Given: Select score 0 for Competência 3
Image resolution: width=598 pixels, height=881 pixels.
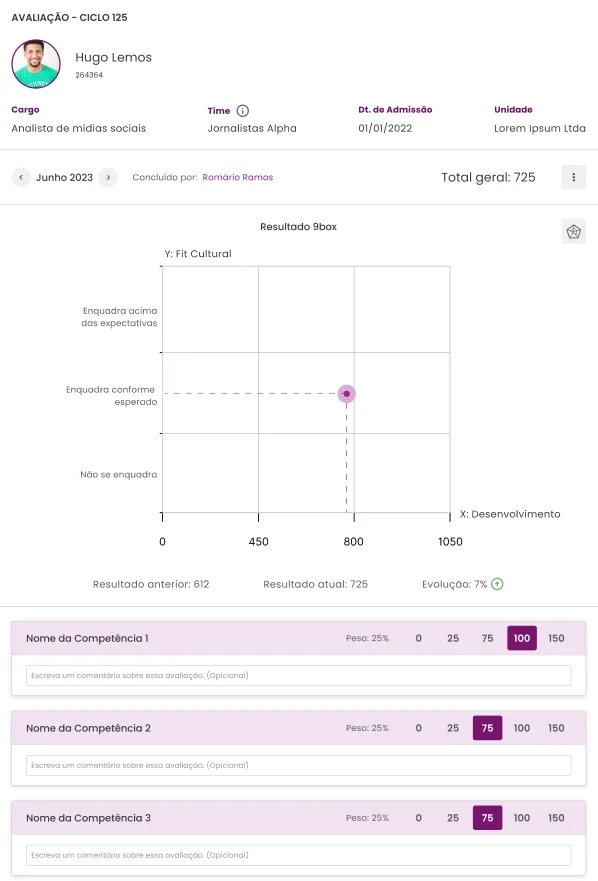Looking at the screenshot, I should [x=419, y=818].
